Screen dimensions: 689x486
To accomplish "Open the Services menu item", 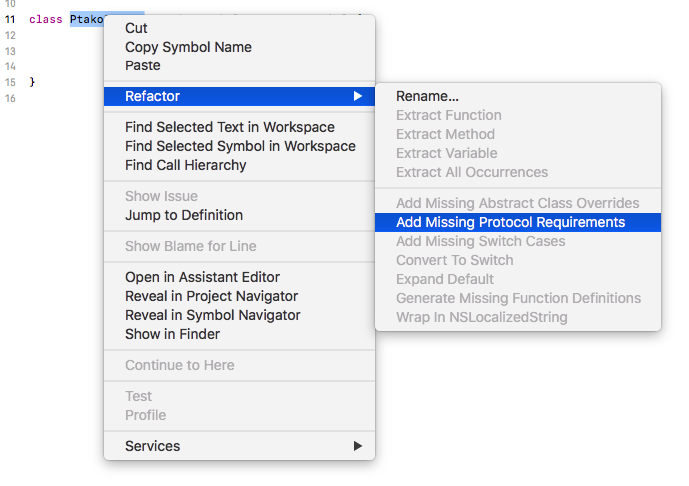I will [152, 446].
